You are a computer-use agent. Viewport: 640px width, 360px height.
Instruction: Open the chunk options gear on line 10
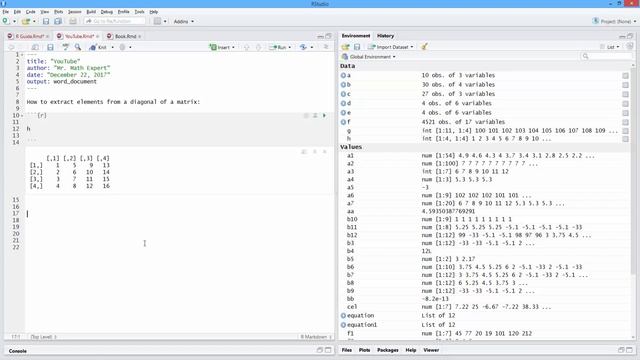pyautogui.click(x=306, y=116)
